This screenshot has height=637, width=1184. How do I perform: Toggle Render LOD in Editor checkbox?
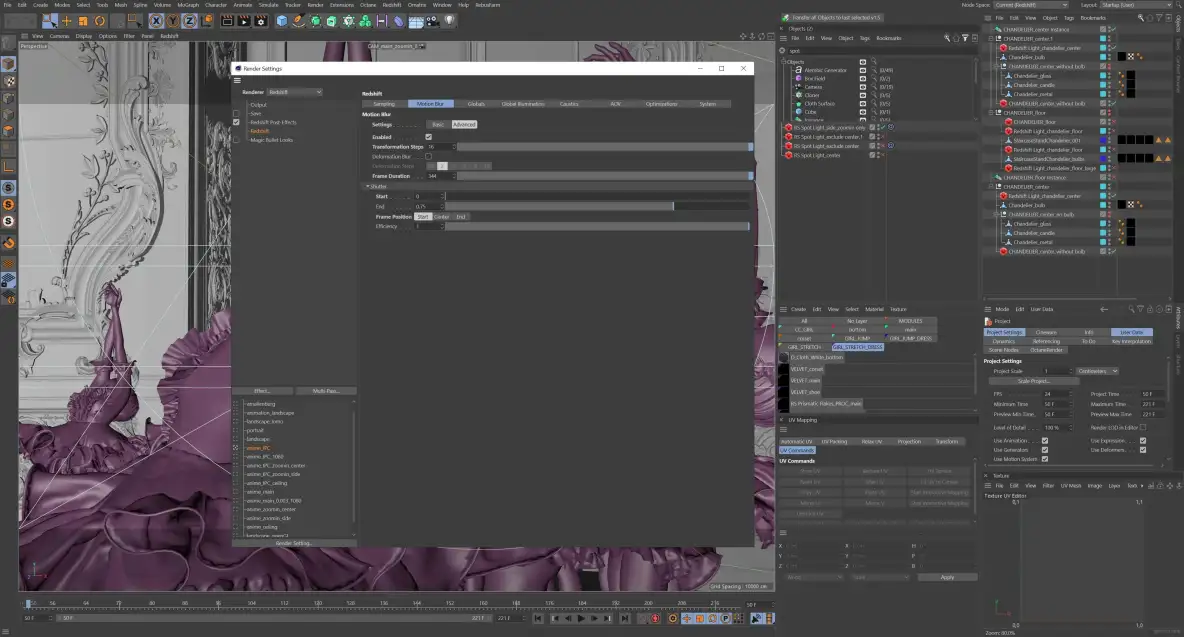1143,427
